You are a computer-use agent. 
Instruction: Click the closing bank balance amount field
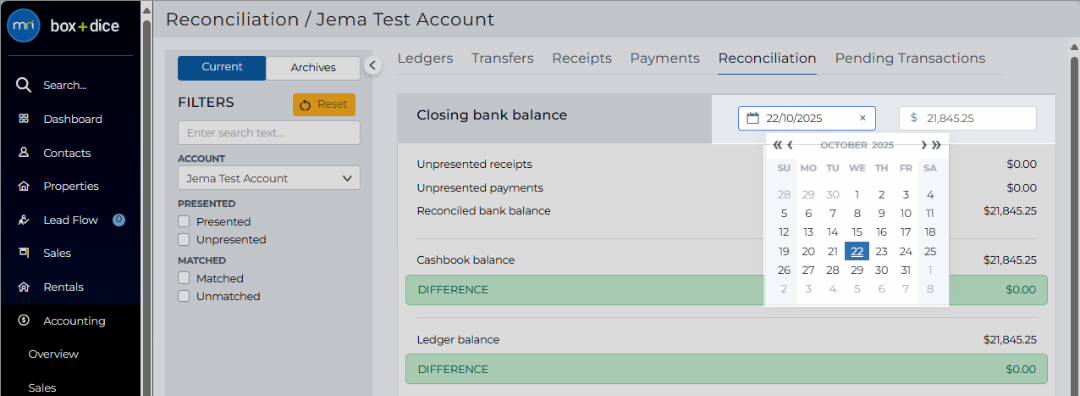tap(968, 118)
